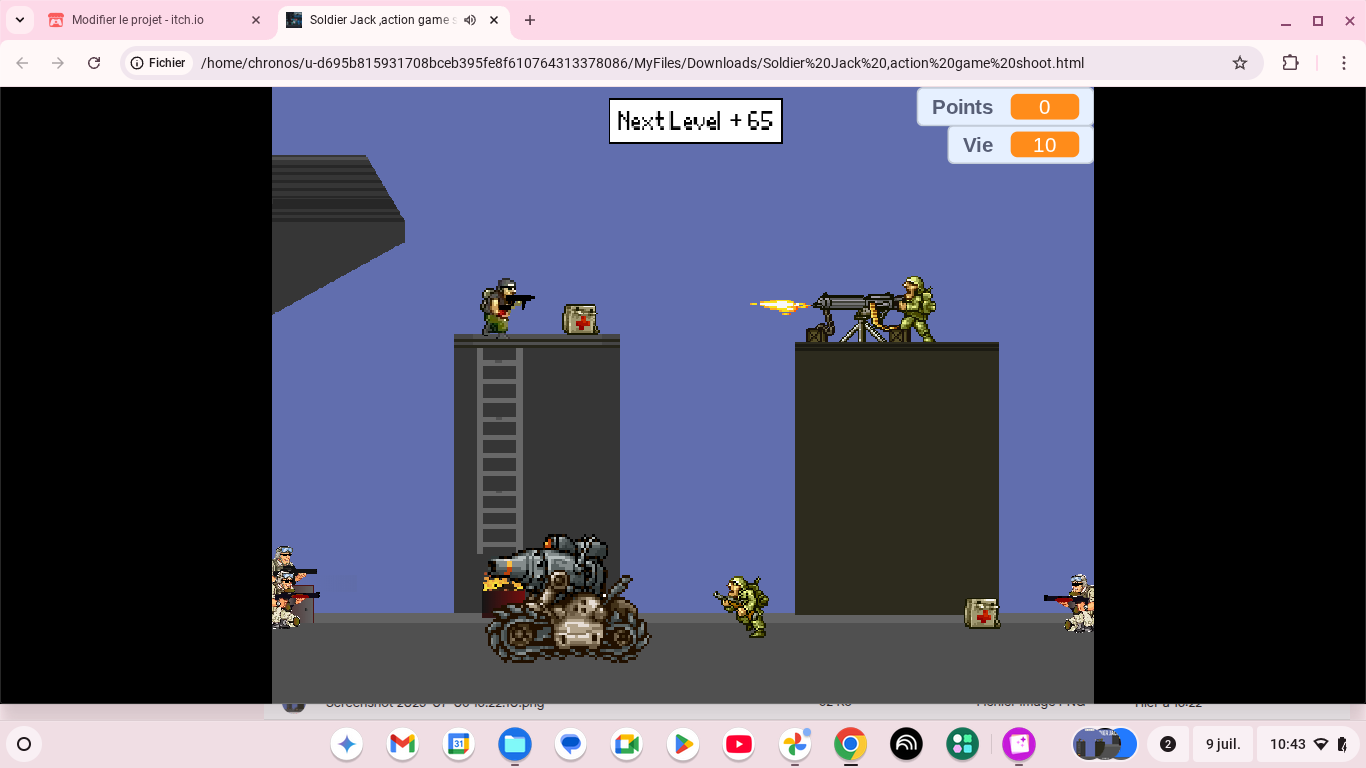Viewport: 1366px width, 768px height.
Task: Click the armored motorcycle tank vehicle
Action: point(565,599)
